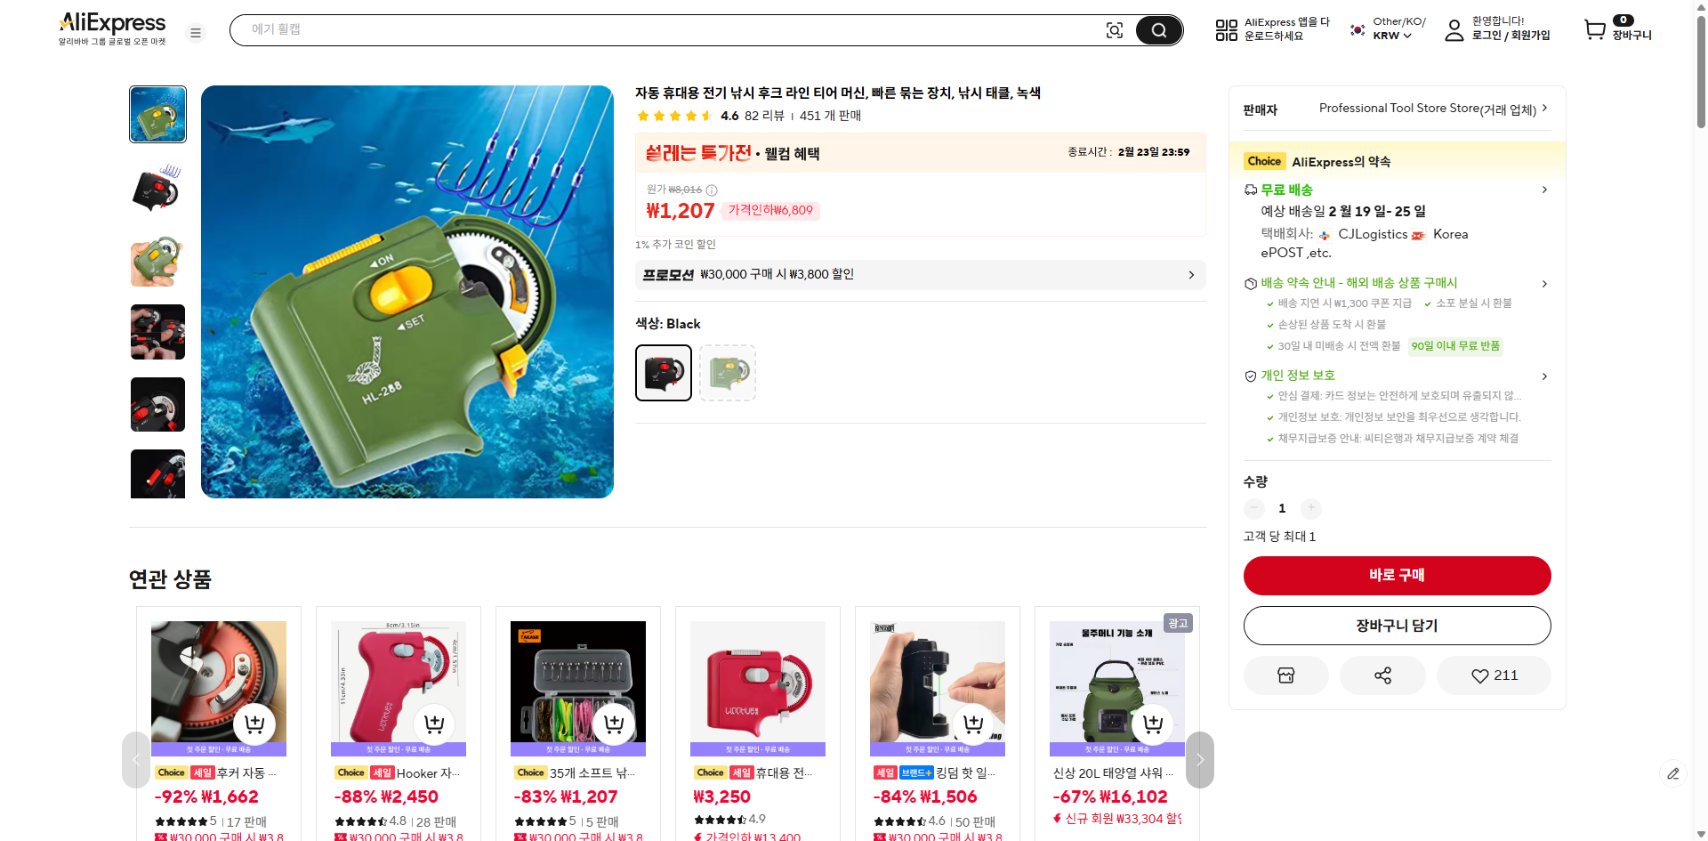Increase quantity with the plus stepper
Viewport: 1708px width, 841px height.
[x=1310, y=508]
